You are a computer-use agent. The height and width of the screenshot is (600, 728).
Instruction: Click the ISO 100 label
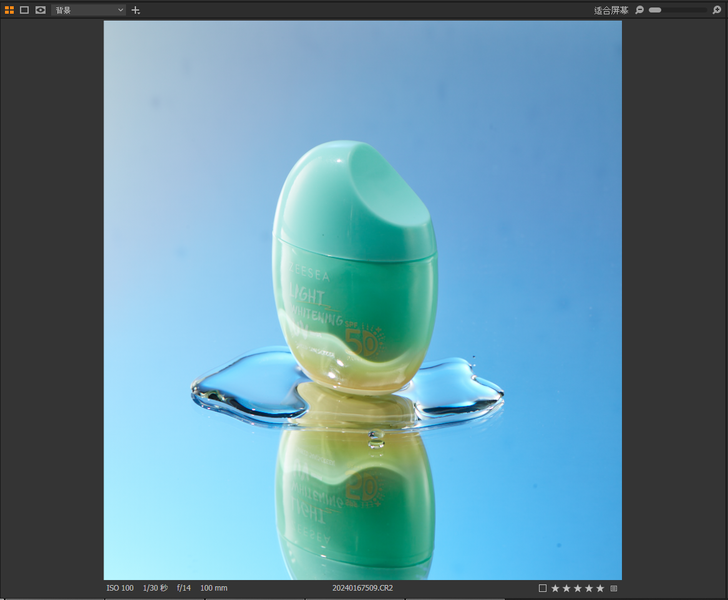pos(120,588)
